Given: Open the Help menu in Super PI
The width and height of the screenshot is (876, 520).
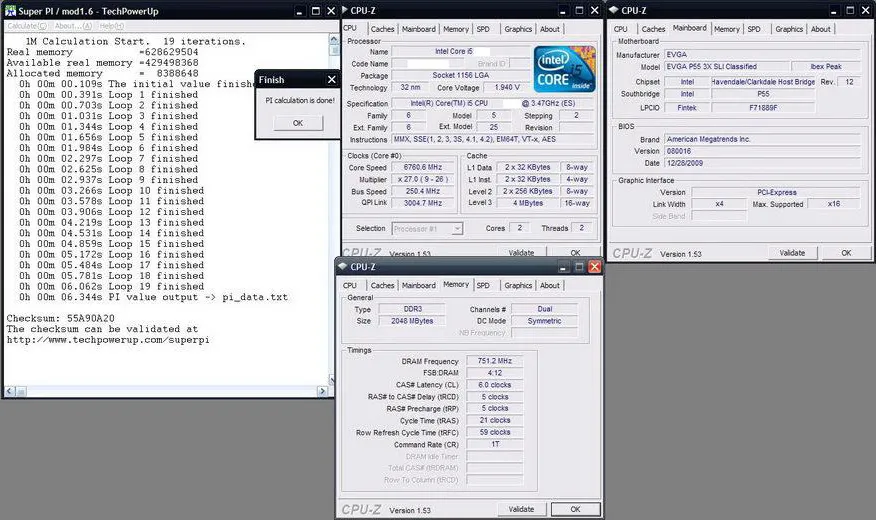Looking at the screenshot, I should coord(112,25).
